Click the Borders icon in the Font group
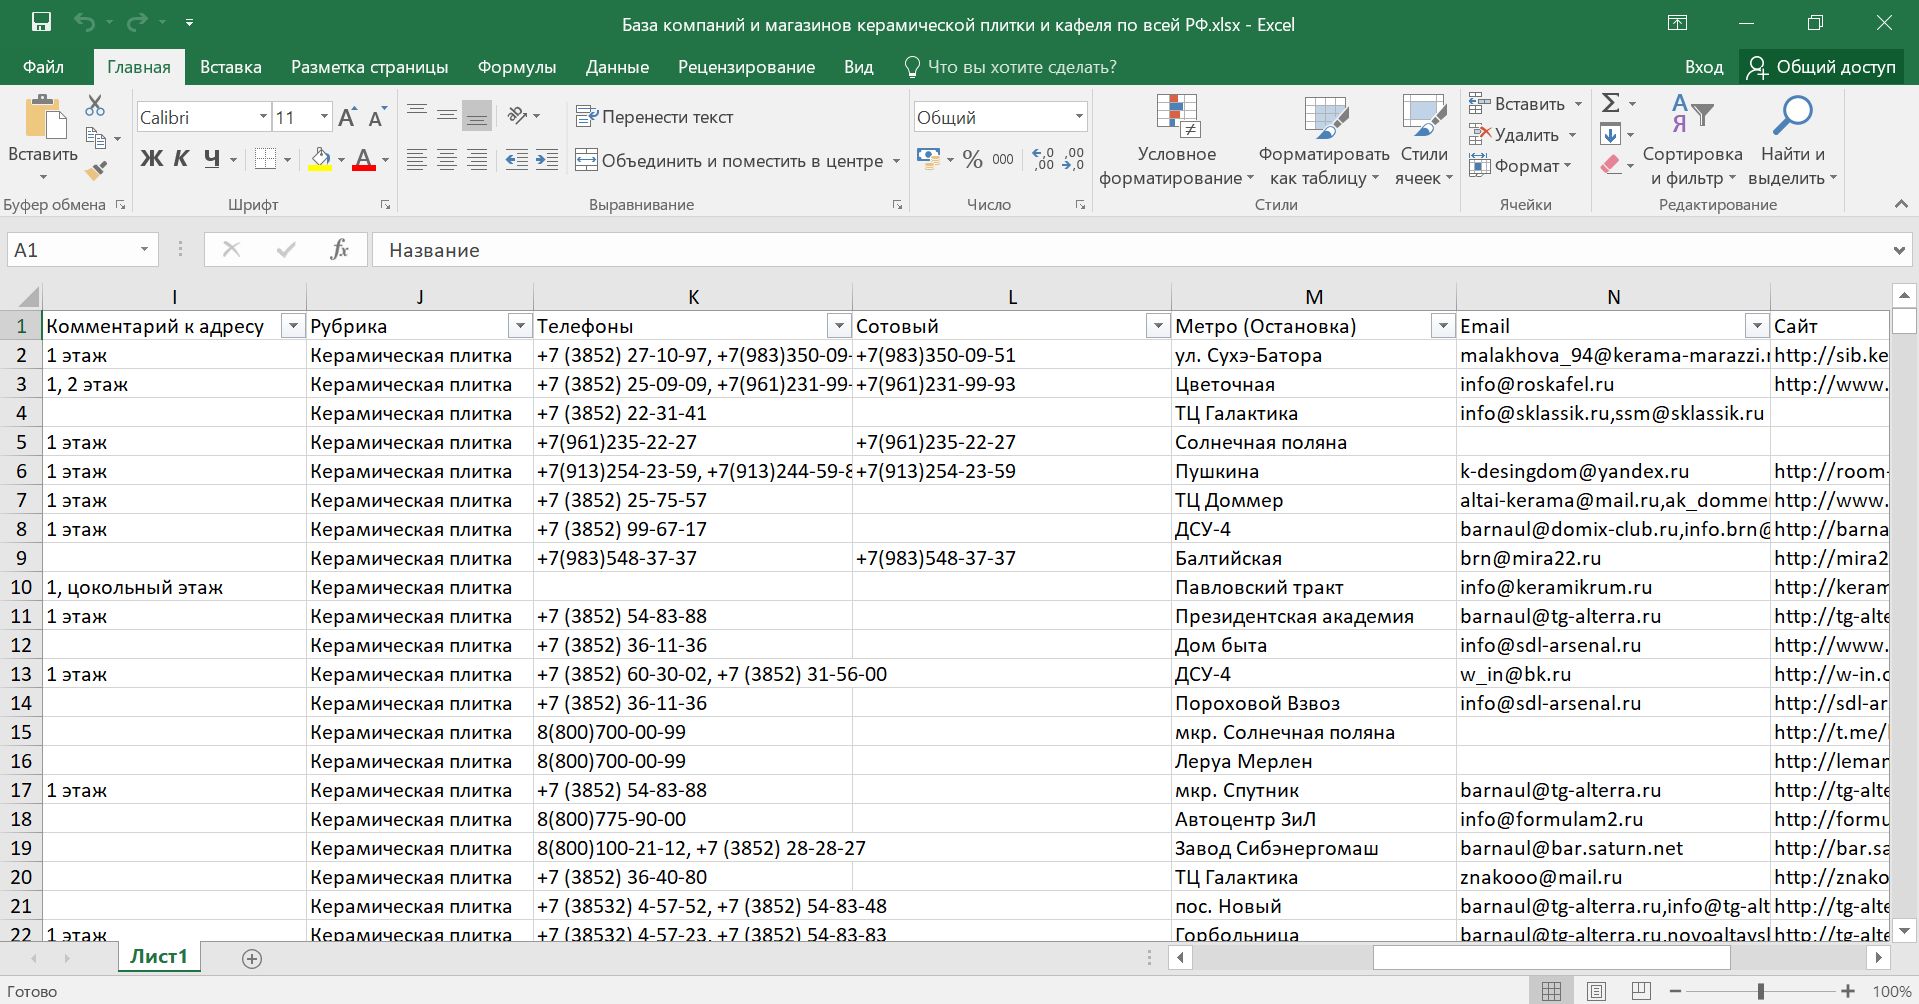Viewport: 1919px width, 1004px height. 265,159
